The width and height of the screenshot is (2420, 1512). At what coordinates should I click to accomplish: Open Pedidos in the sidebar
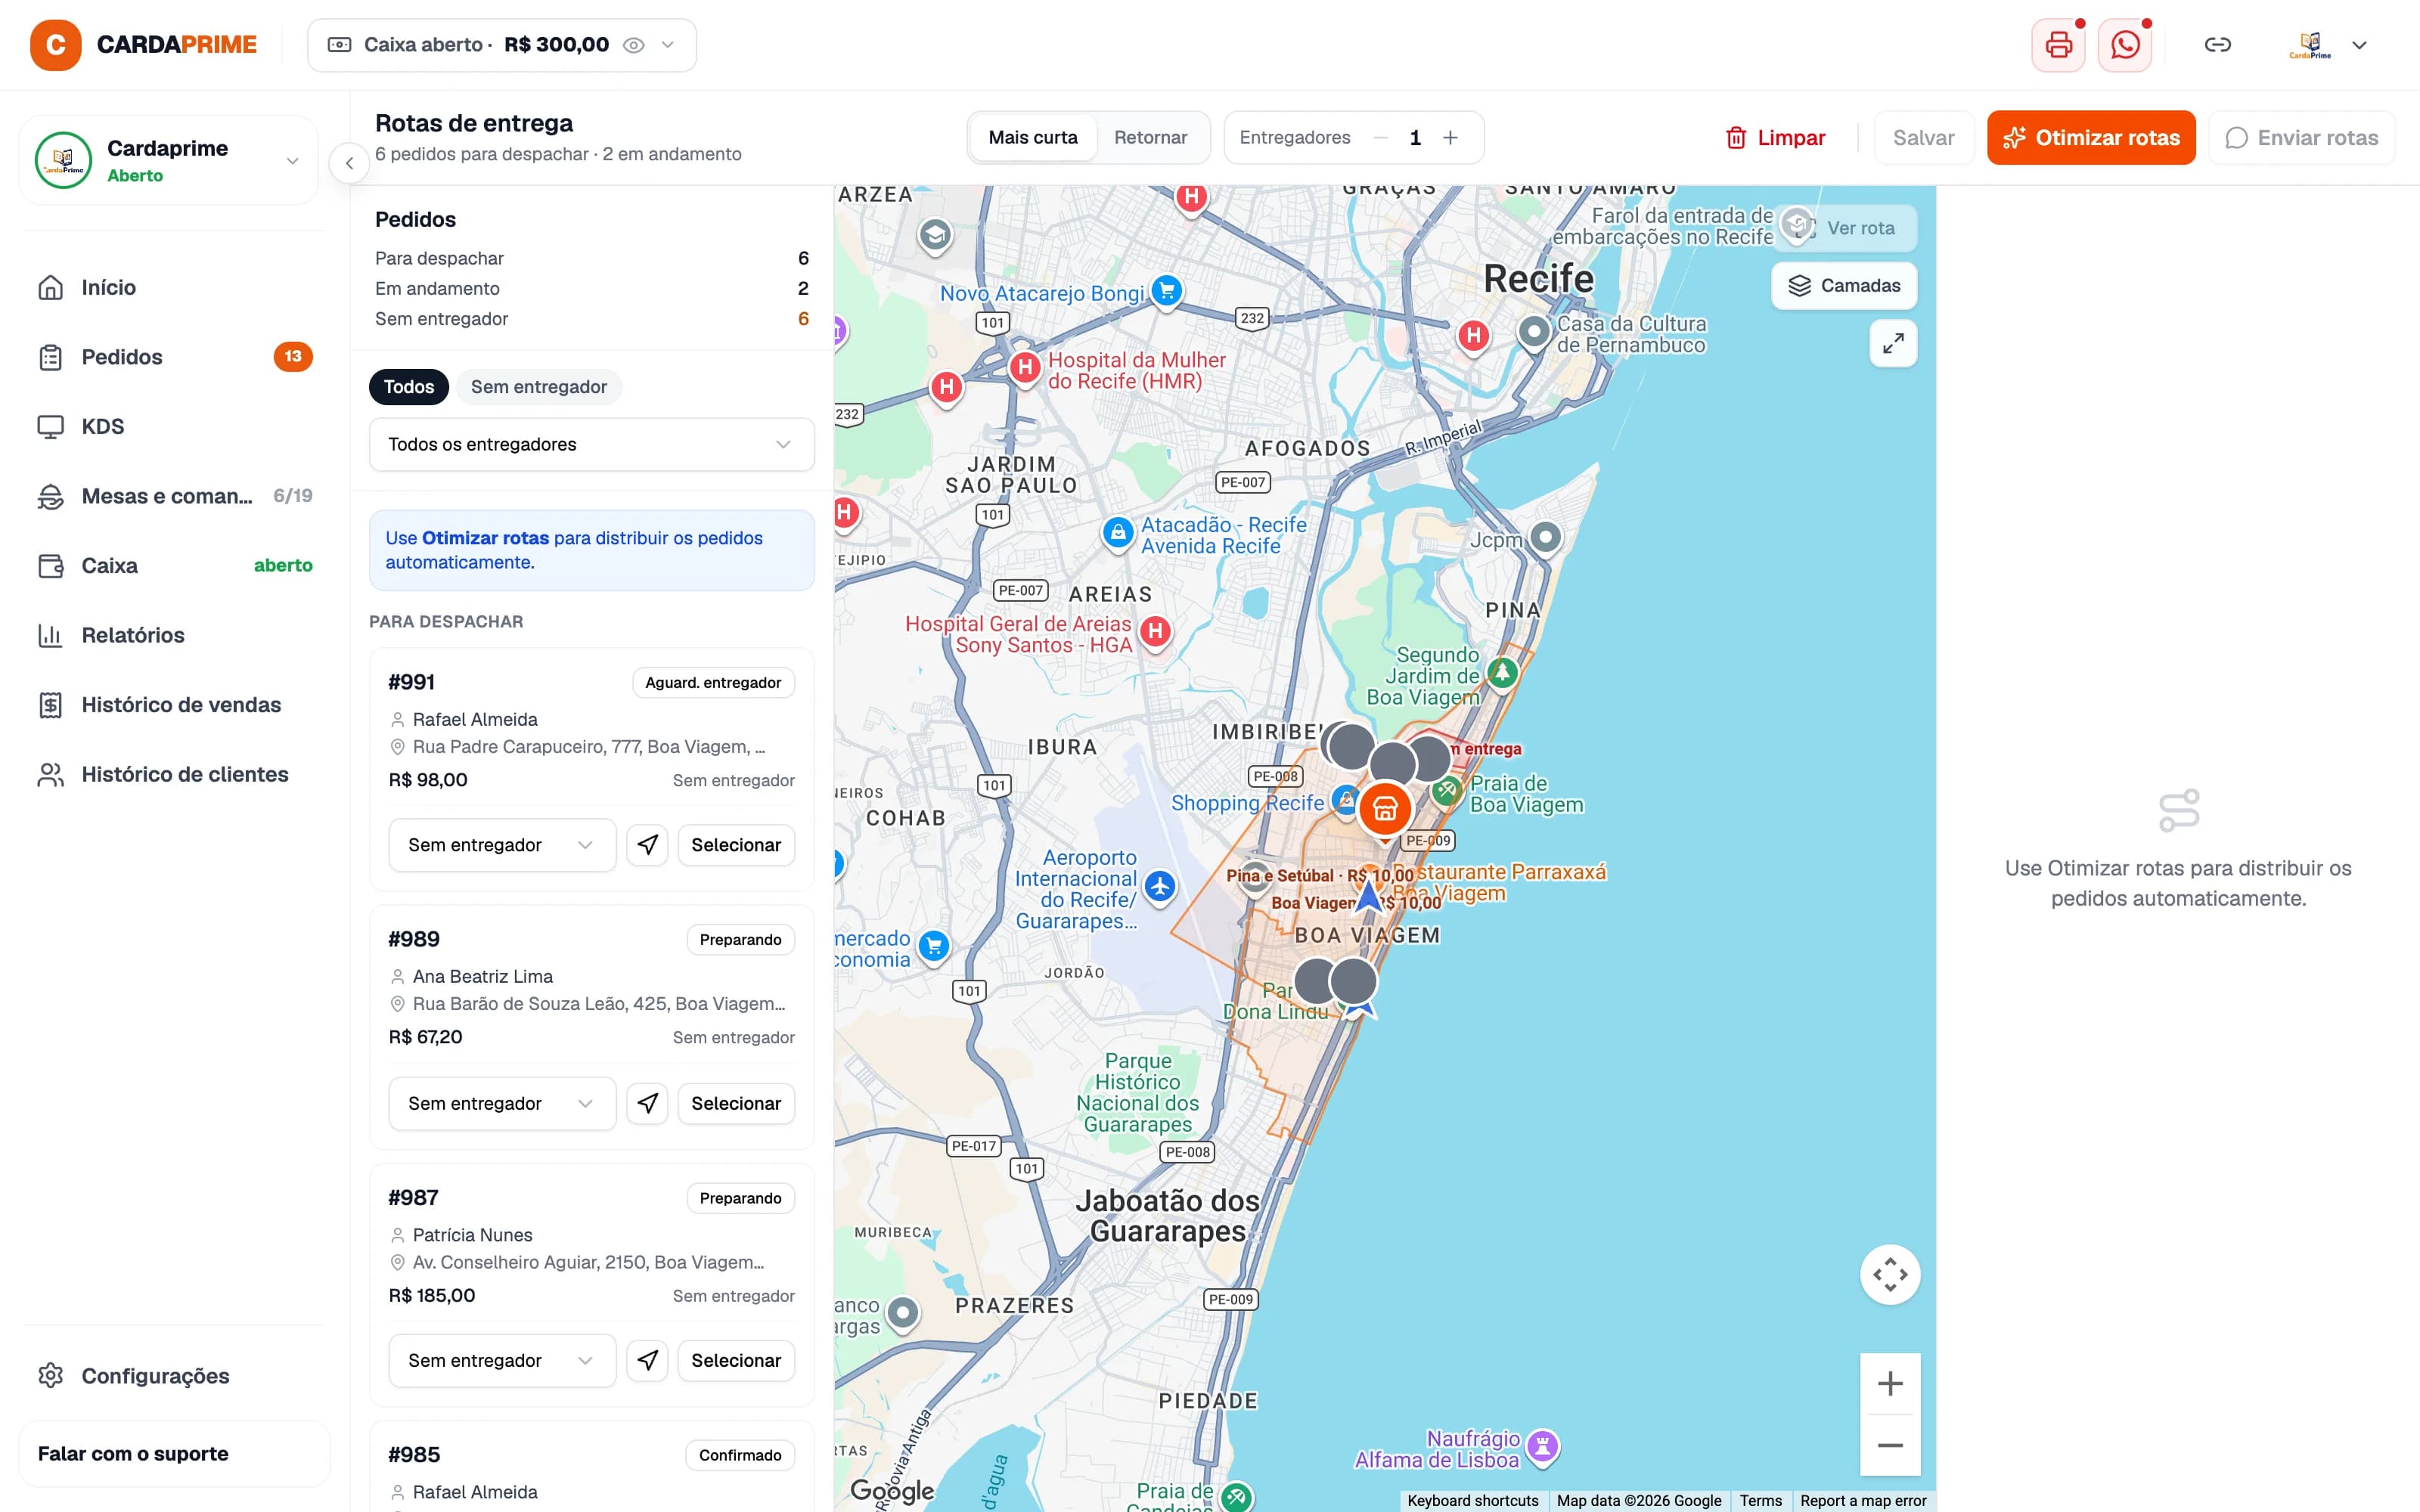click(x=175, y=357)
